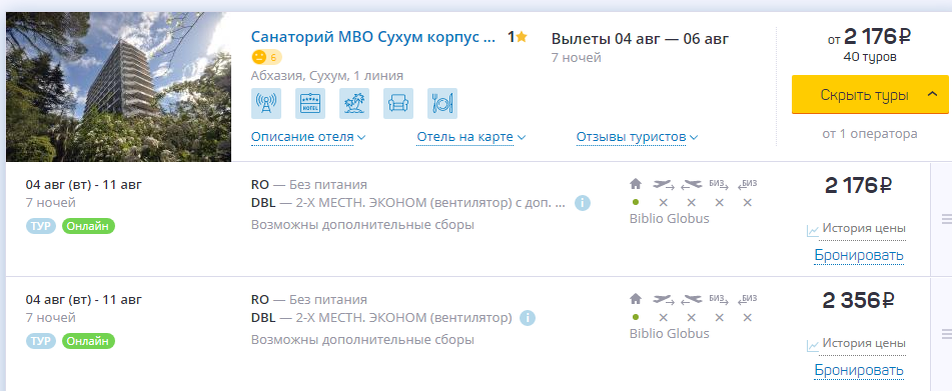Screen dimensions: 952x391
Task: Open info icon for ЭКОНОМ (вентилятор) room in 2 356 row
Action: (527, 318)
